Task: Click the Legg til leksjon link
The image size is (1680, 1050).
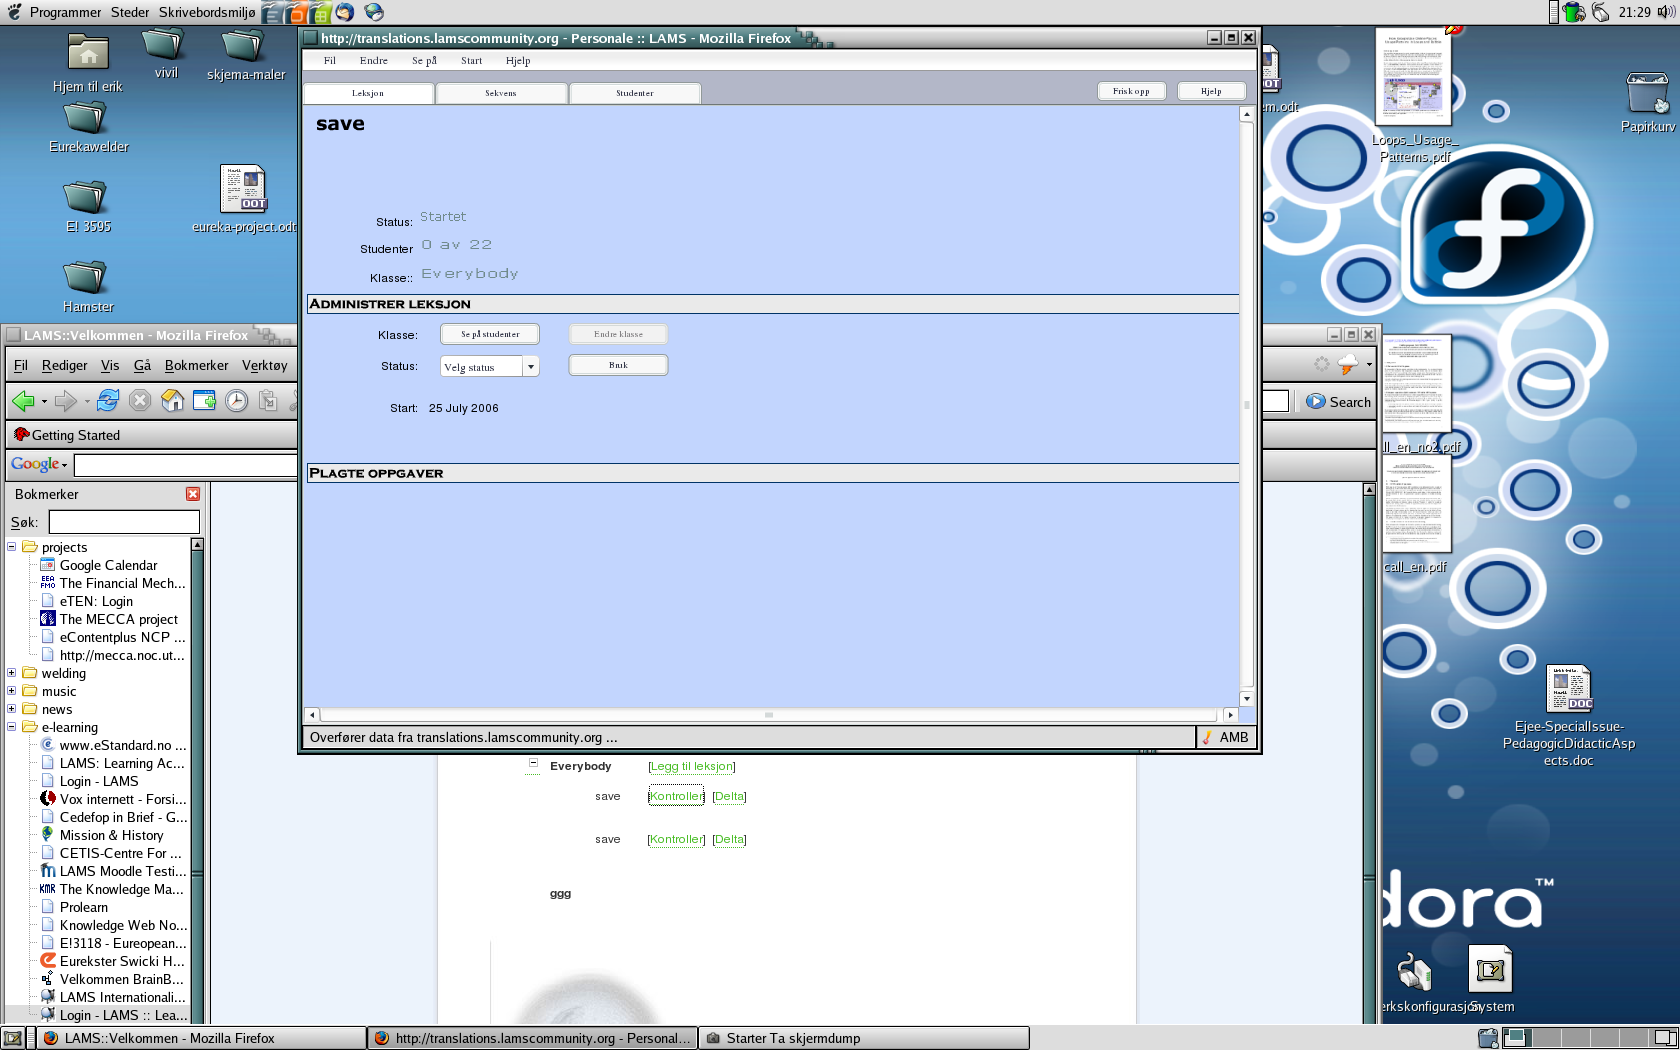Action: click(x=691, y=766)
